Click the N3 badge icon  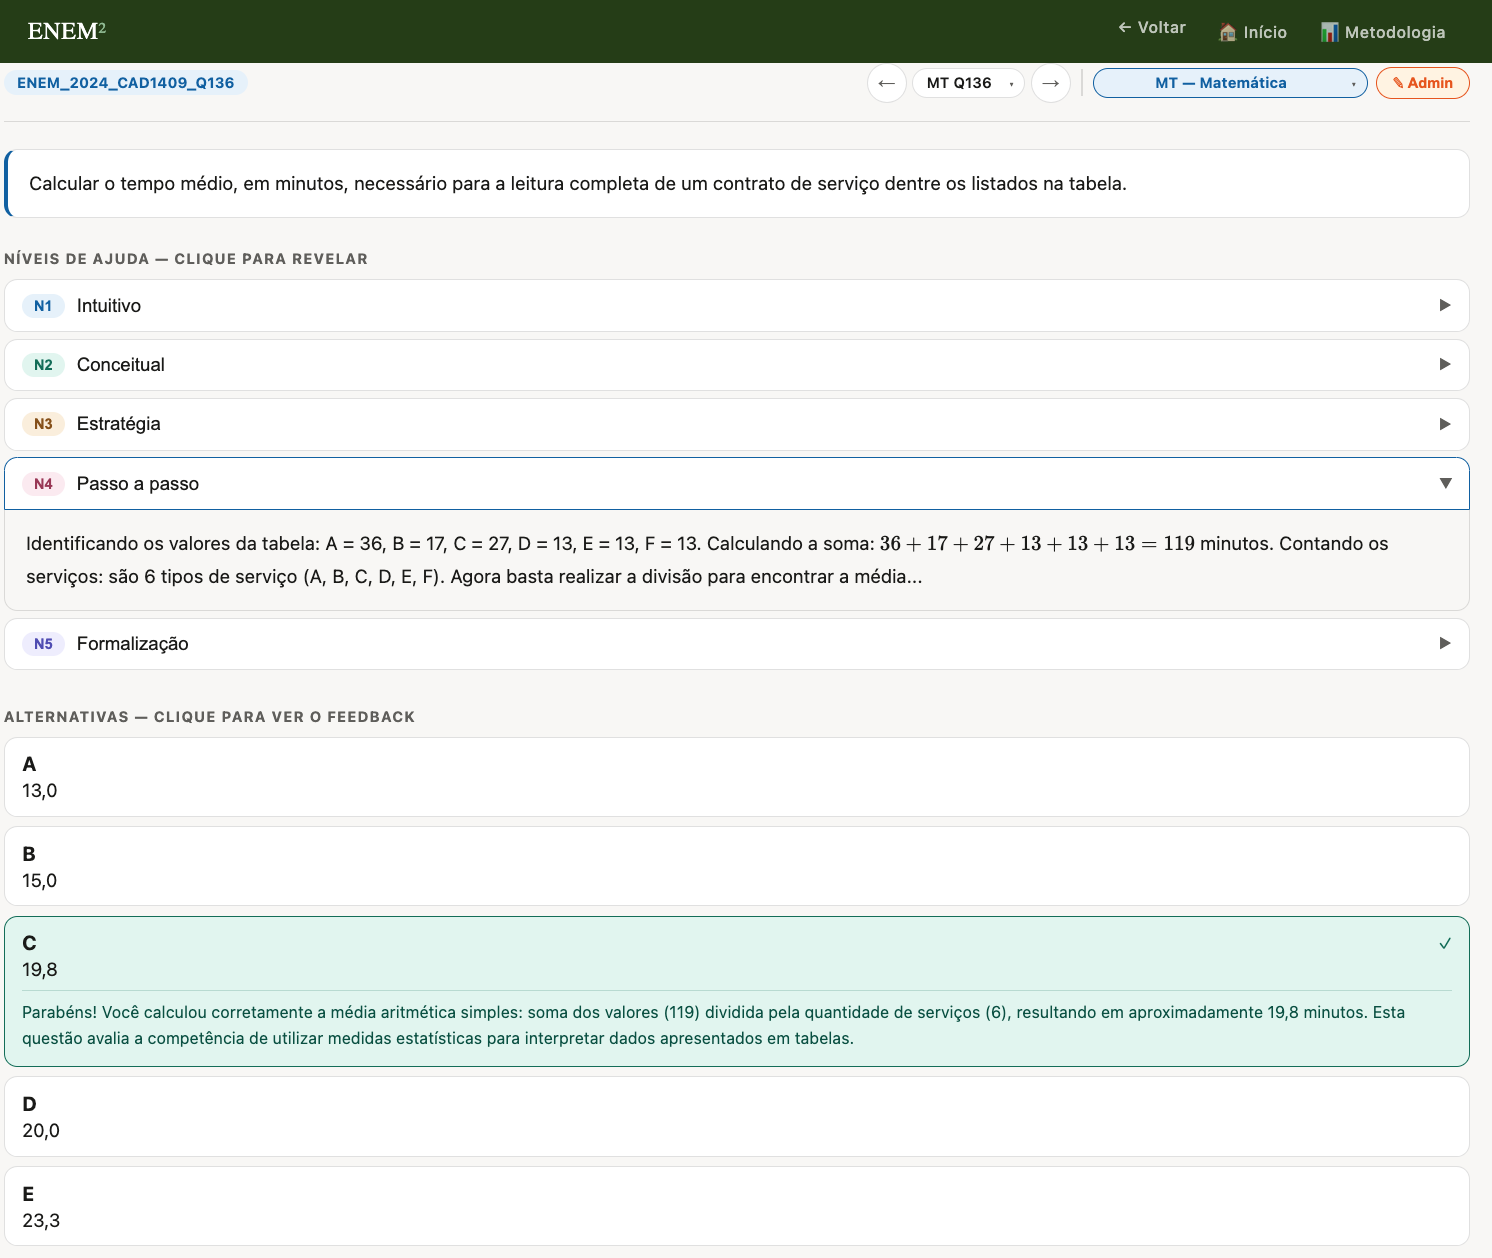43,424
